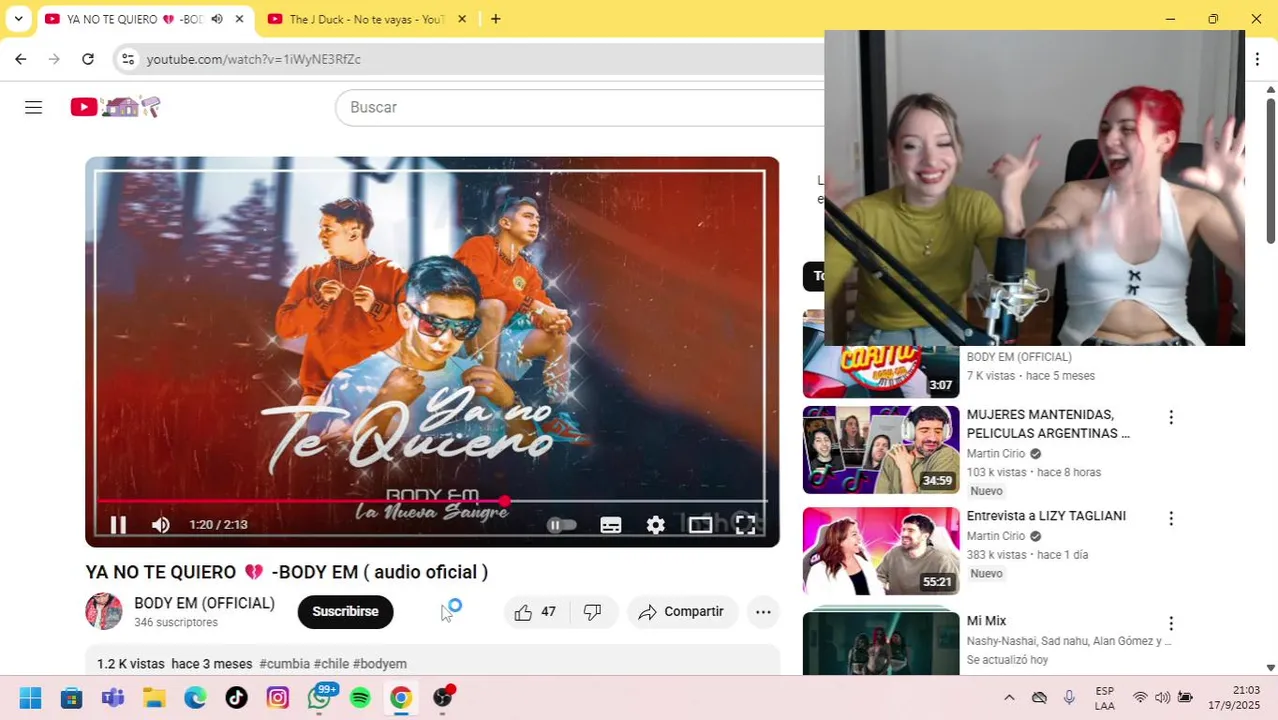
Task: Open options for MUJERES MANTENIDAS video
Action: [1171, 417]
